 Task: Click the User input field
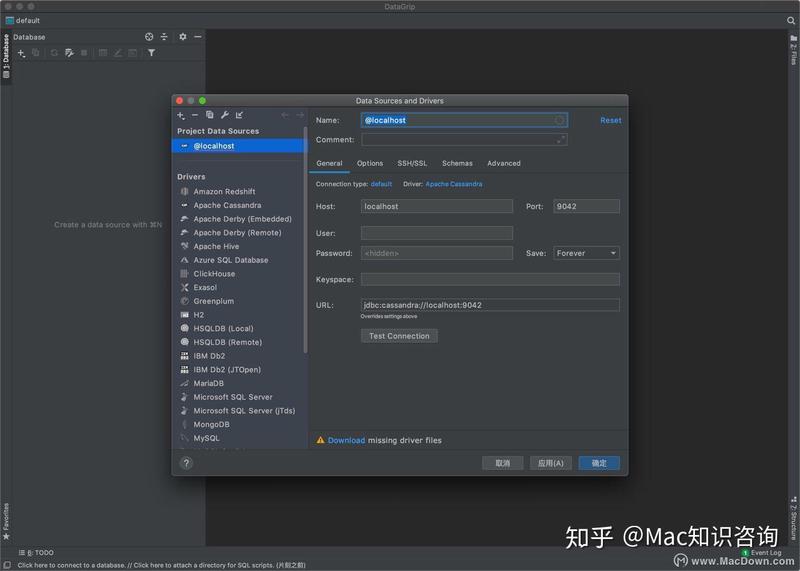[x=437, y=233]
